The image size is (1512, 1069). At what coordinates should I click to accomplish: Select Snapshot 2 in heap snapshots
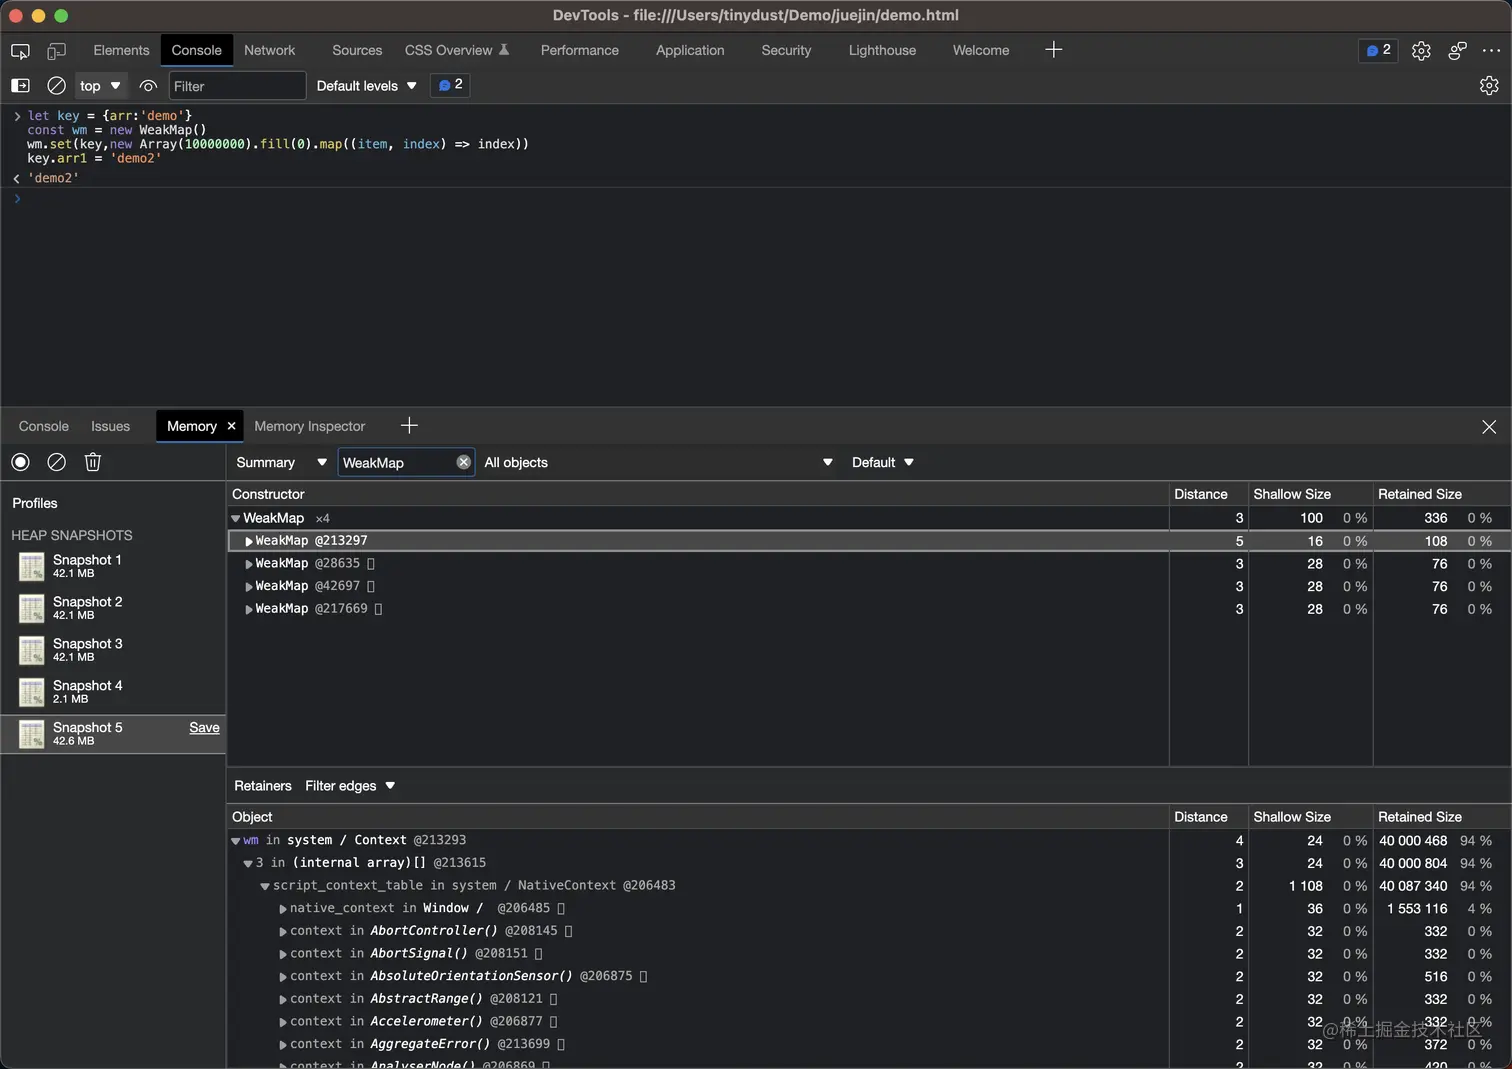(112, 608)
